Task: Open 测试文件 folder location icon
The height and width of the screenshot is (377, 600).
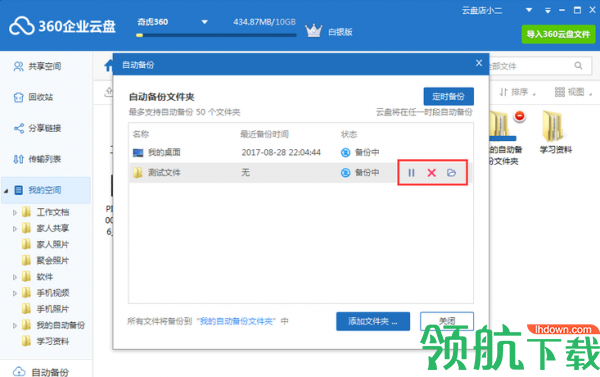Action: pos(452,173)
